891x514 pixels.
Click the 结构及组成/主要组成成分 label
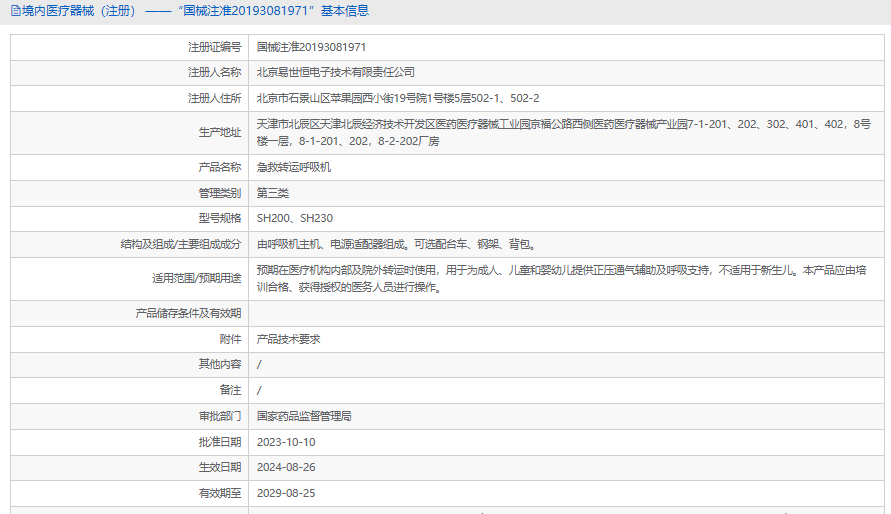point(181,244)
